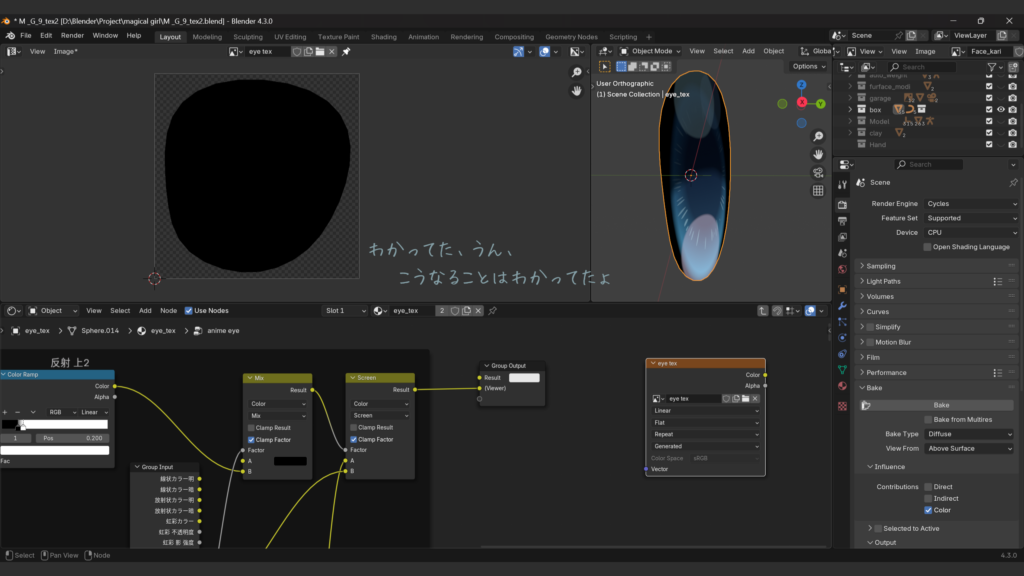Switch to orthographic grid view icon in viewport

818,190
